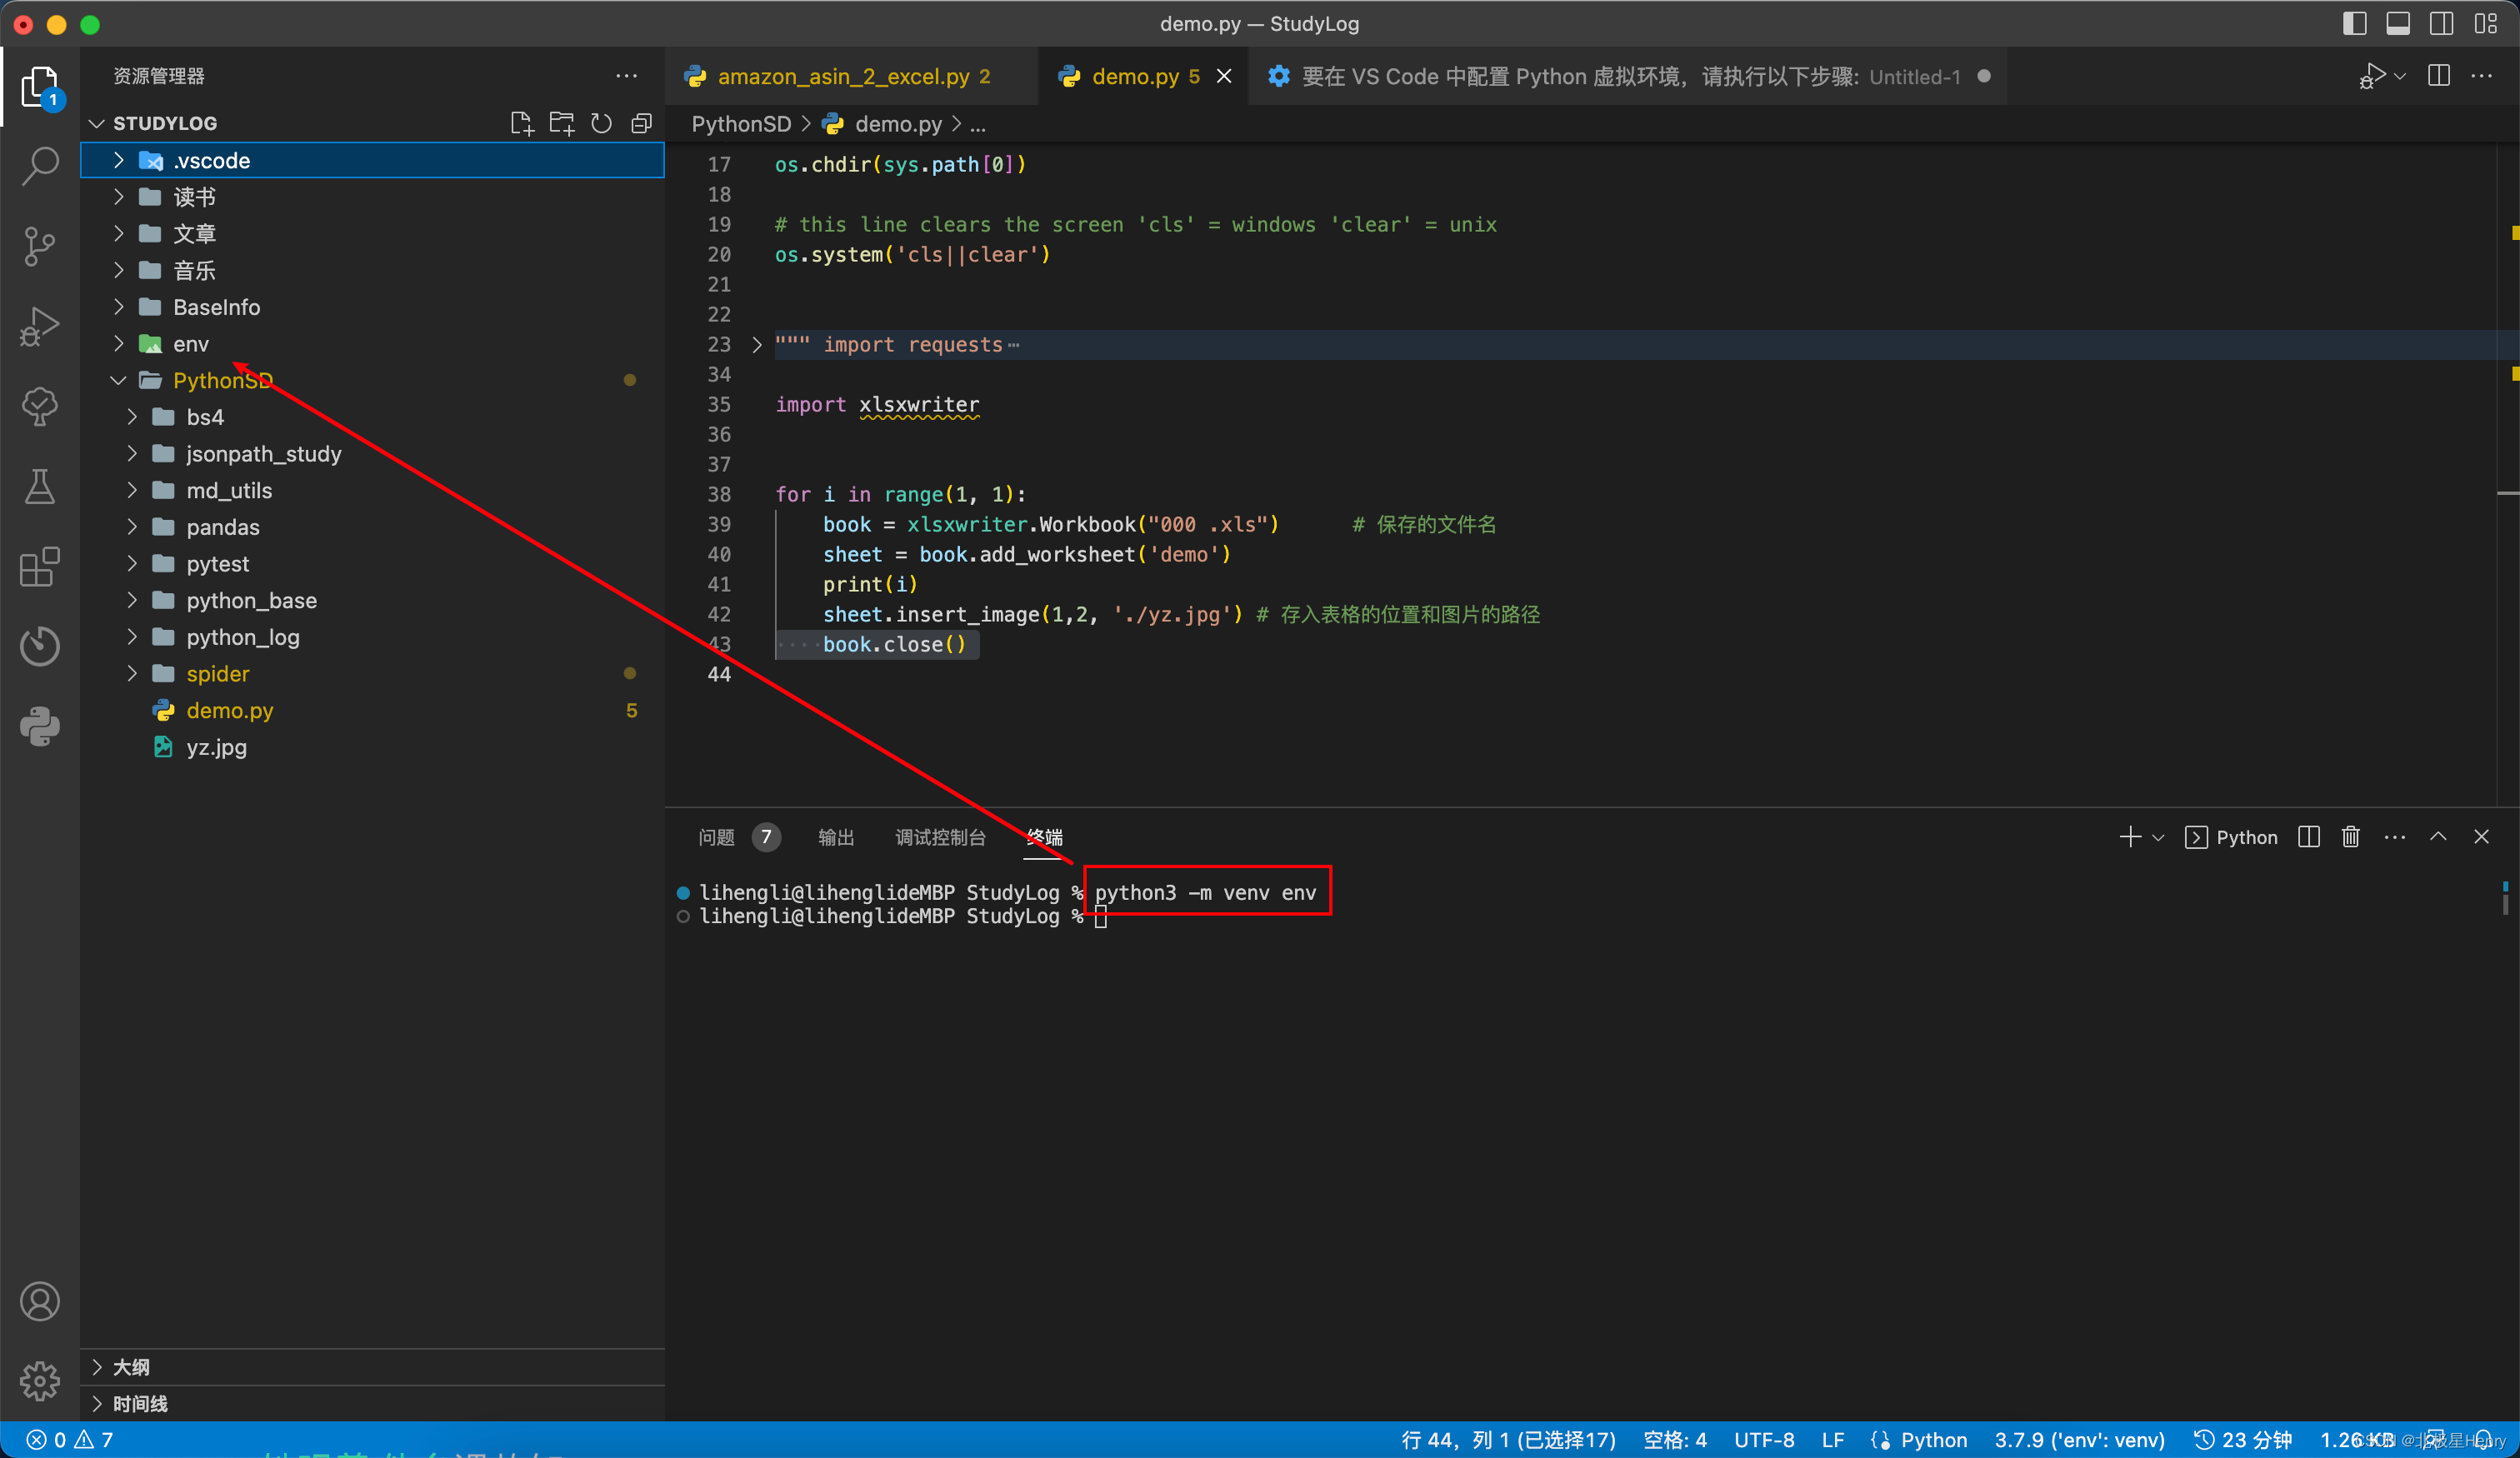Image resolution: width=2520 pixels, height=1458 pixels.
Task: Open the Source Control view
Action: (40, 246)
